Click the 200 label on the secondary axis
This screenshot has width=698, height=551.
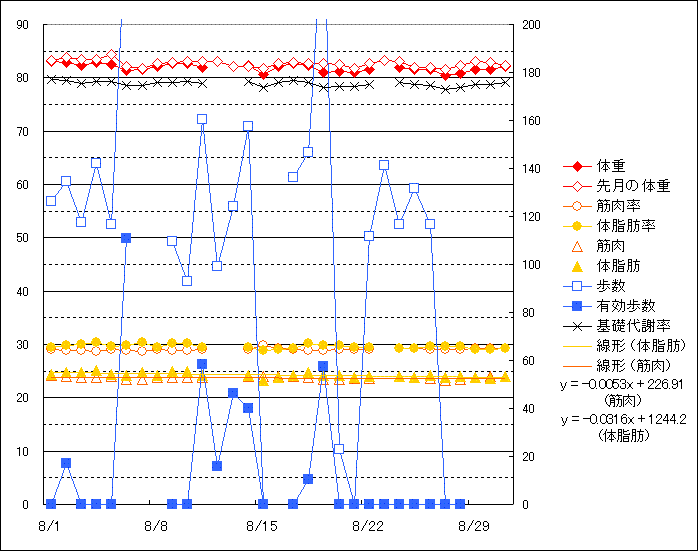(532, 24)
